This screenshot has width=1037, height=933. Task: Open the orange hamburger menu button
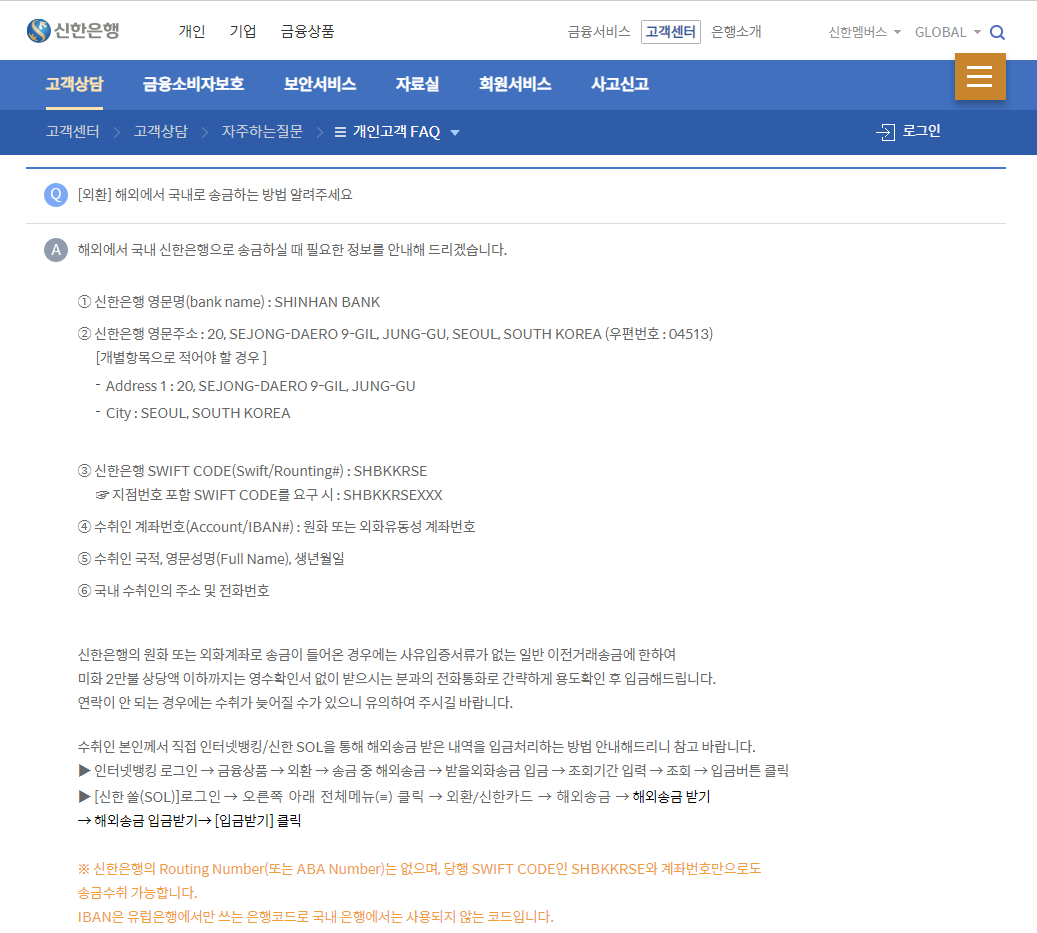click(x=980, y=77)
